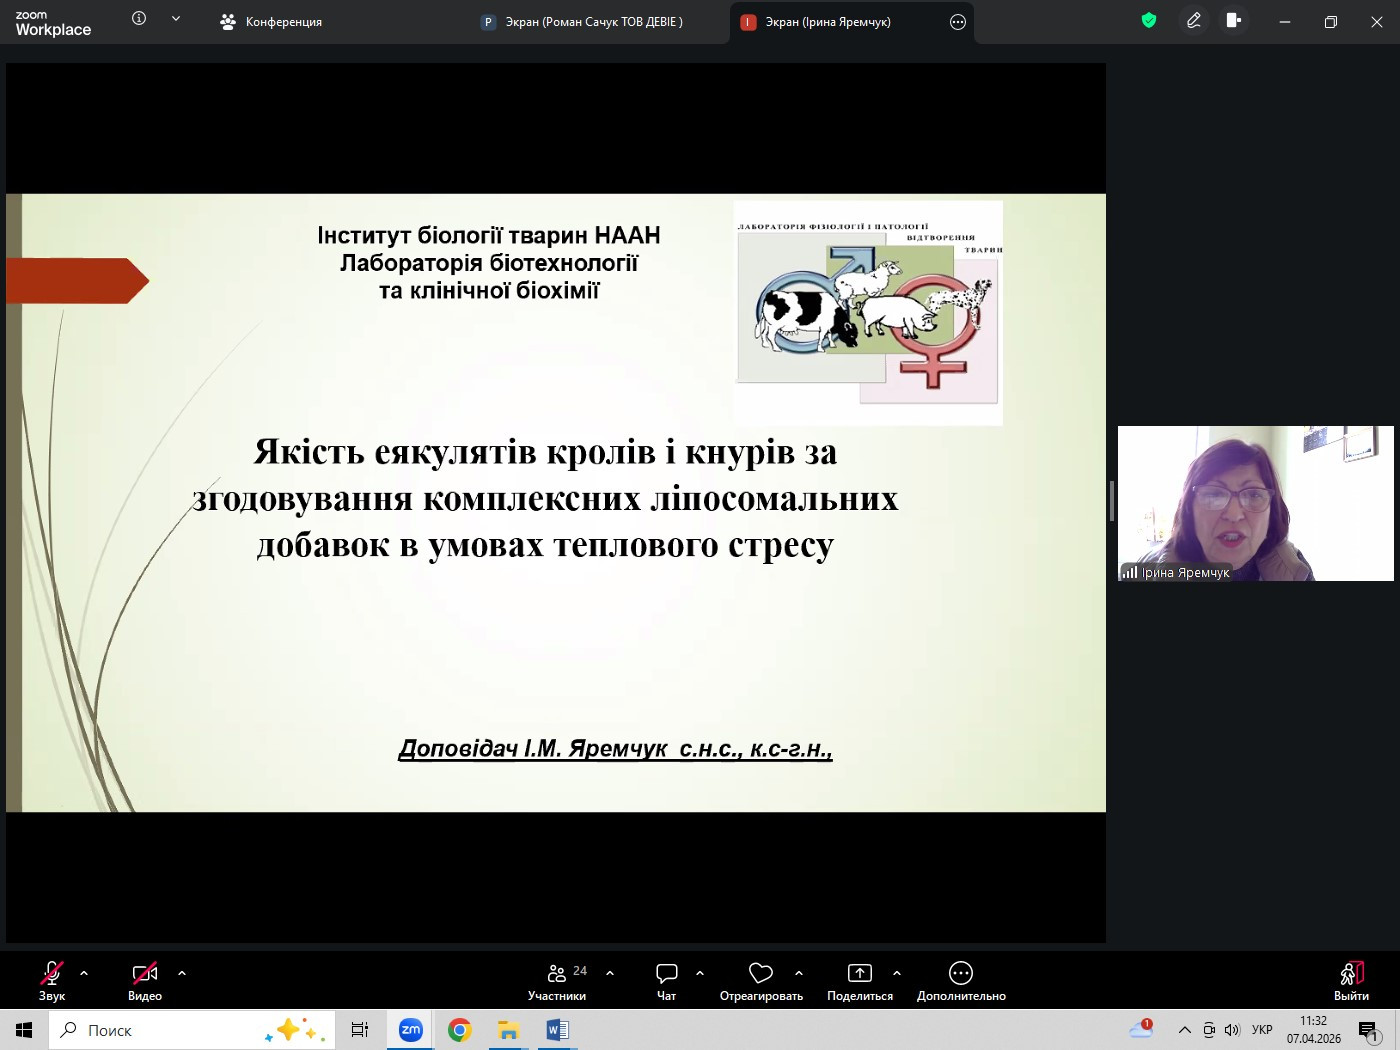
Task: Expand video settings arrow next to Видео
Action: (182, 972)
